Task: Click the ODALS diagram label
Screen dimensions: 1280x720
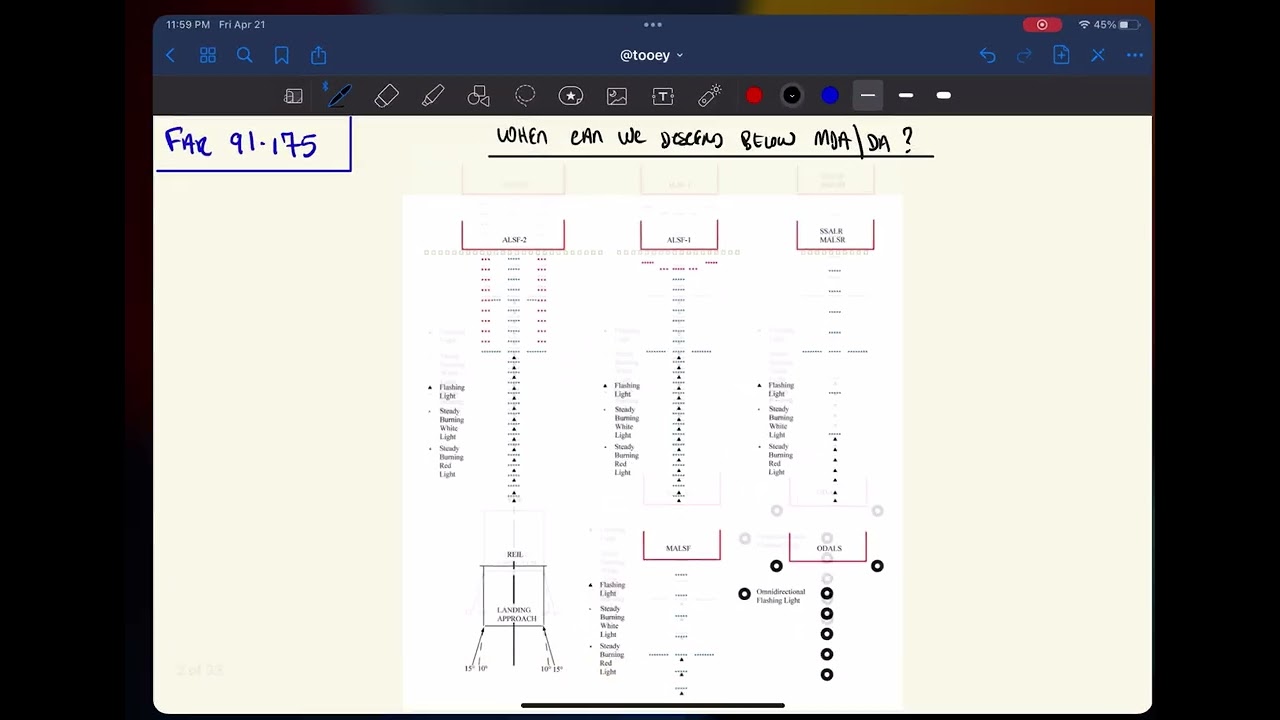Action: tap(829, 549)
